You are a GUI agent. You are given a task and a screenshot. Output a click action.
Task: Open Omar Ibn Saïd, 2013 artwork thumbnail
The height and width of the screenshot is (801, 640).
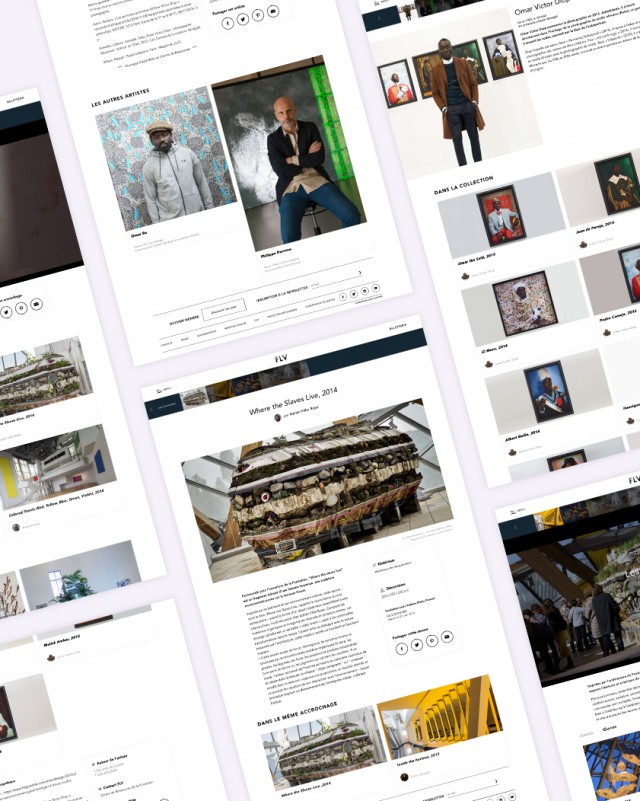tap(502, 216)
